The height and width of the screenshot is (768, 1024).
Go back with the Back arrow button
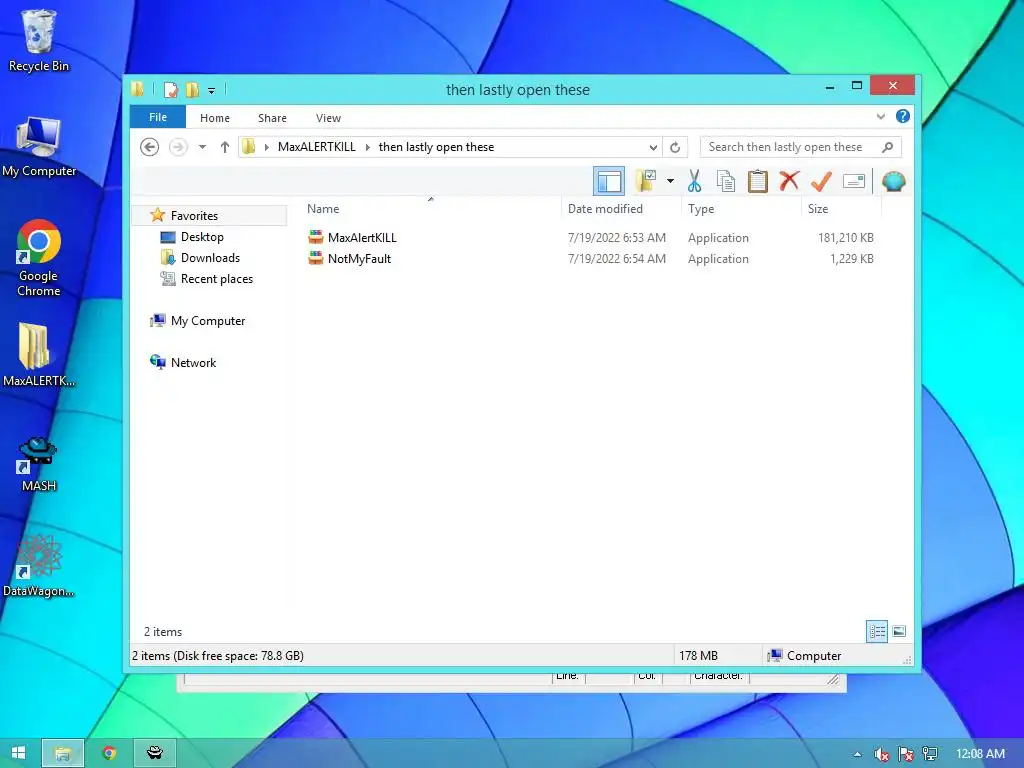150,147
